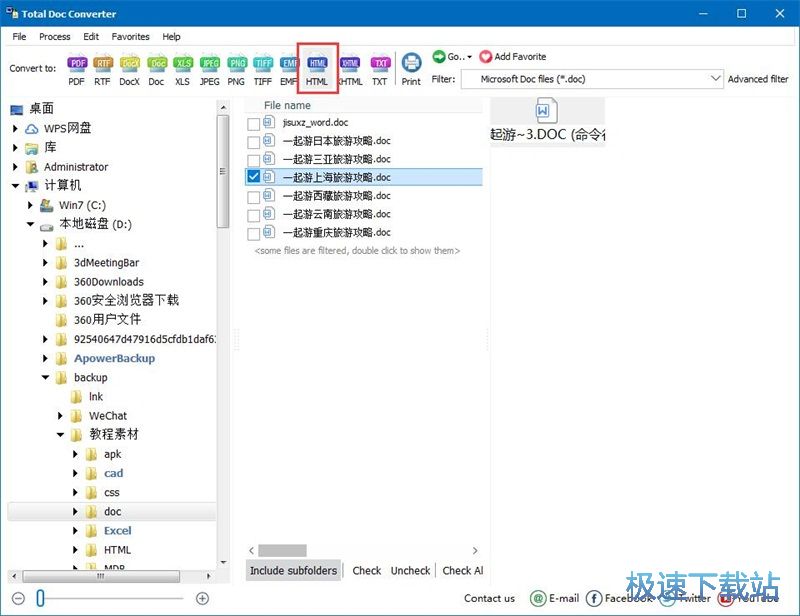This screenshot has width=800, height=616.
Task: Open the Microsoft Doc files filter dropdown
Action: pyautogui.click(x=716, y=78)
